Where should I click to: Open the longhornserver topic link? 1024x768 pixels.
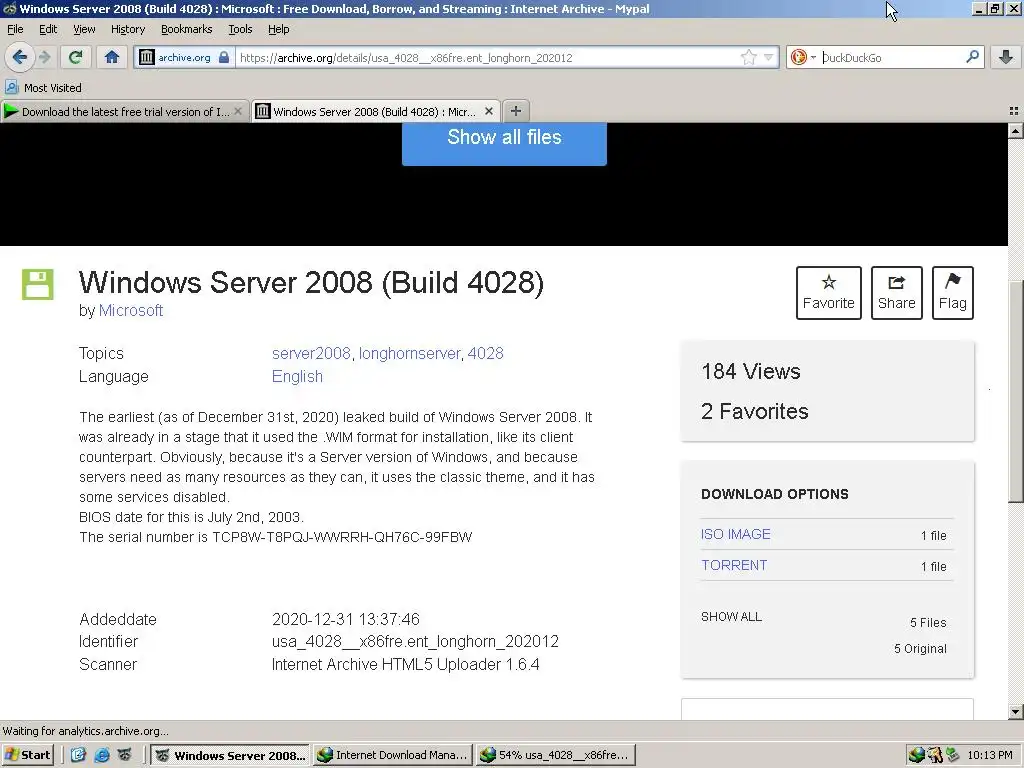pos(409,353)
